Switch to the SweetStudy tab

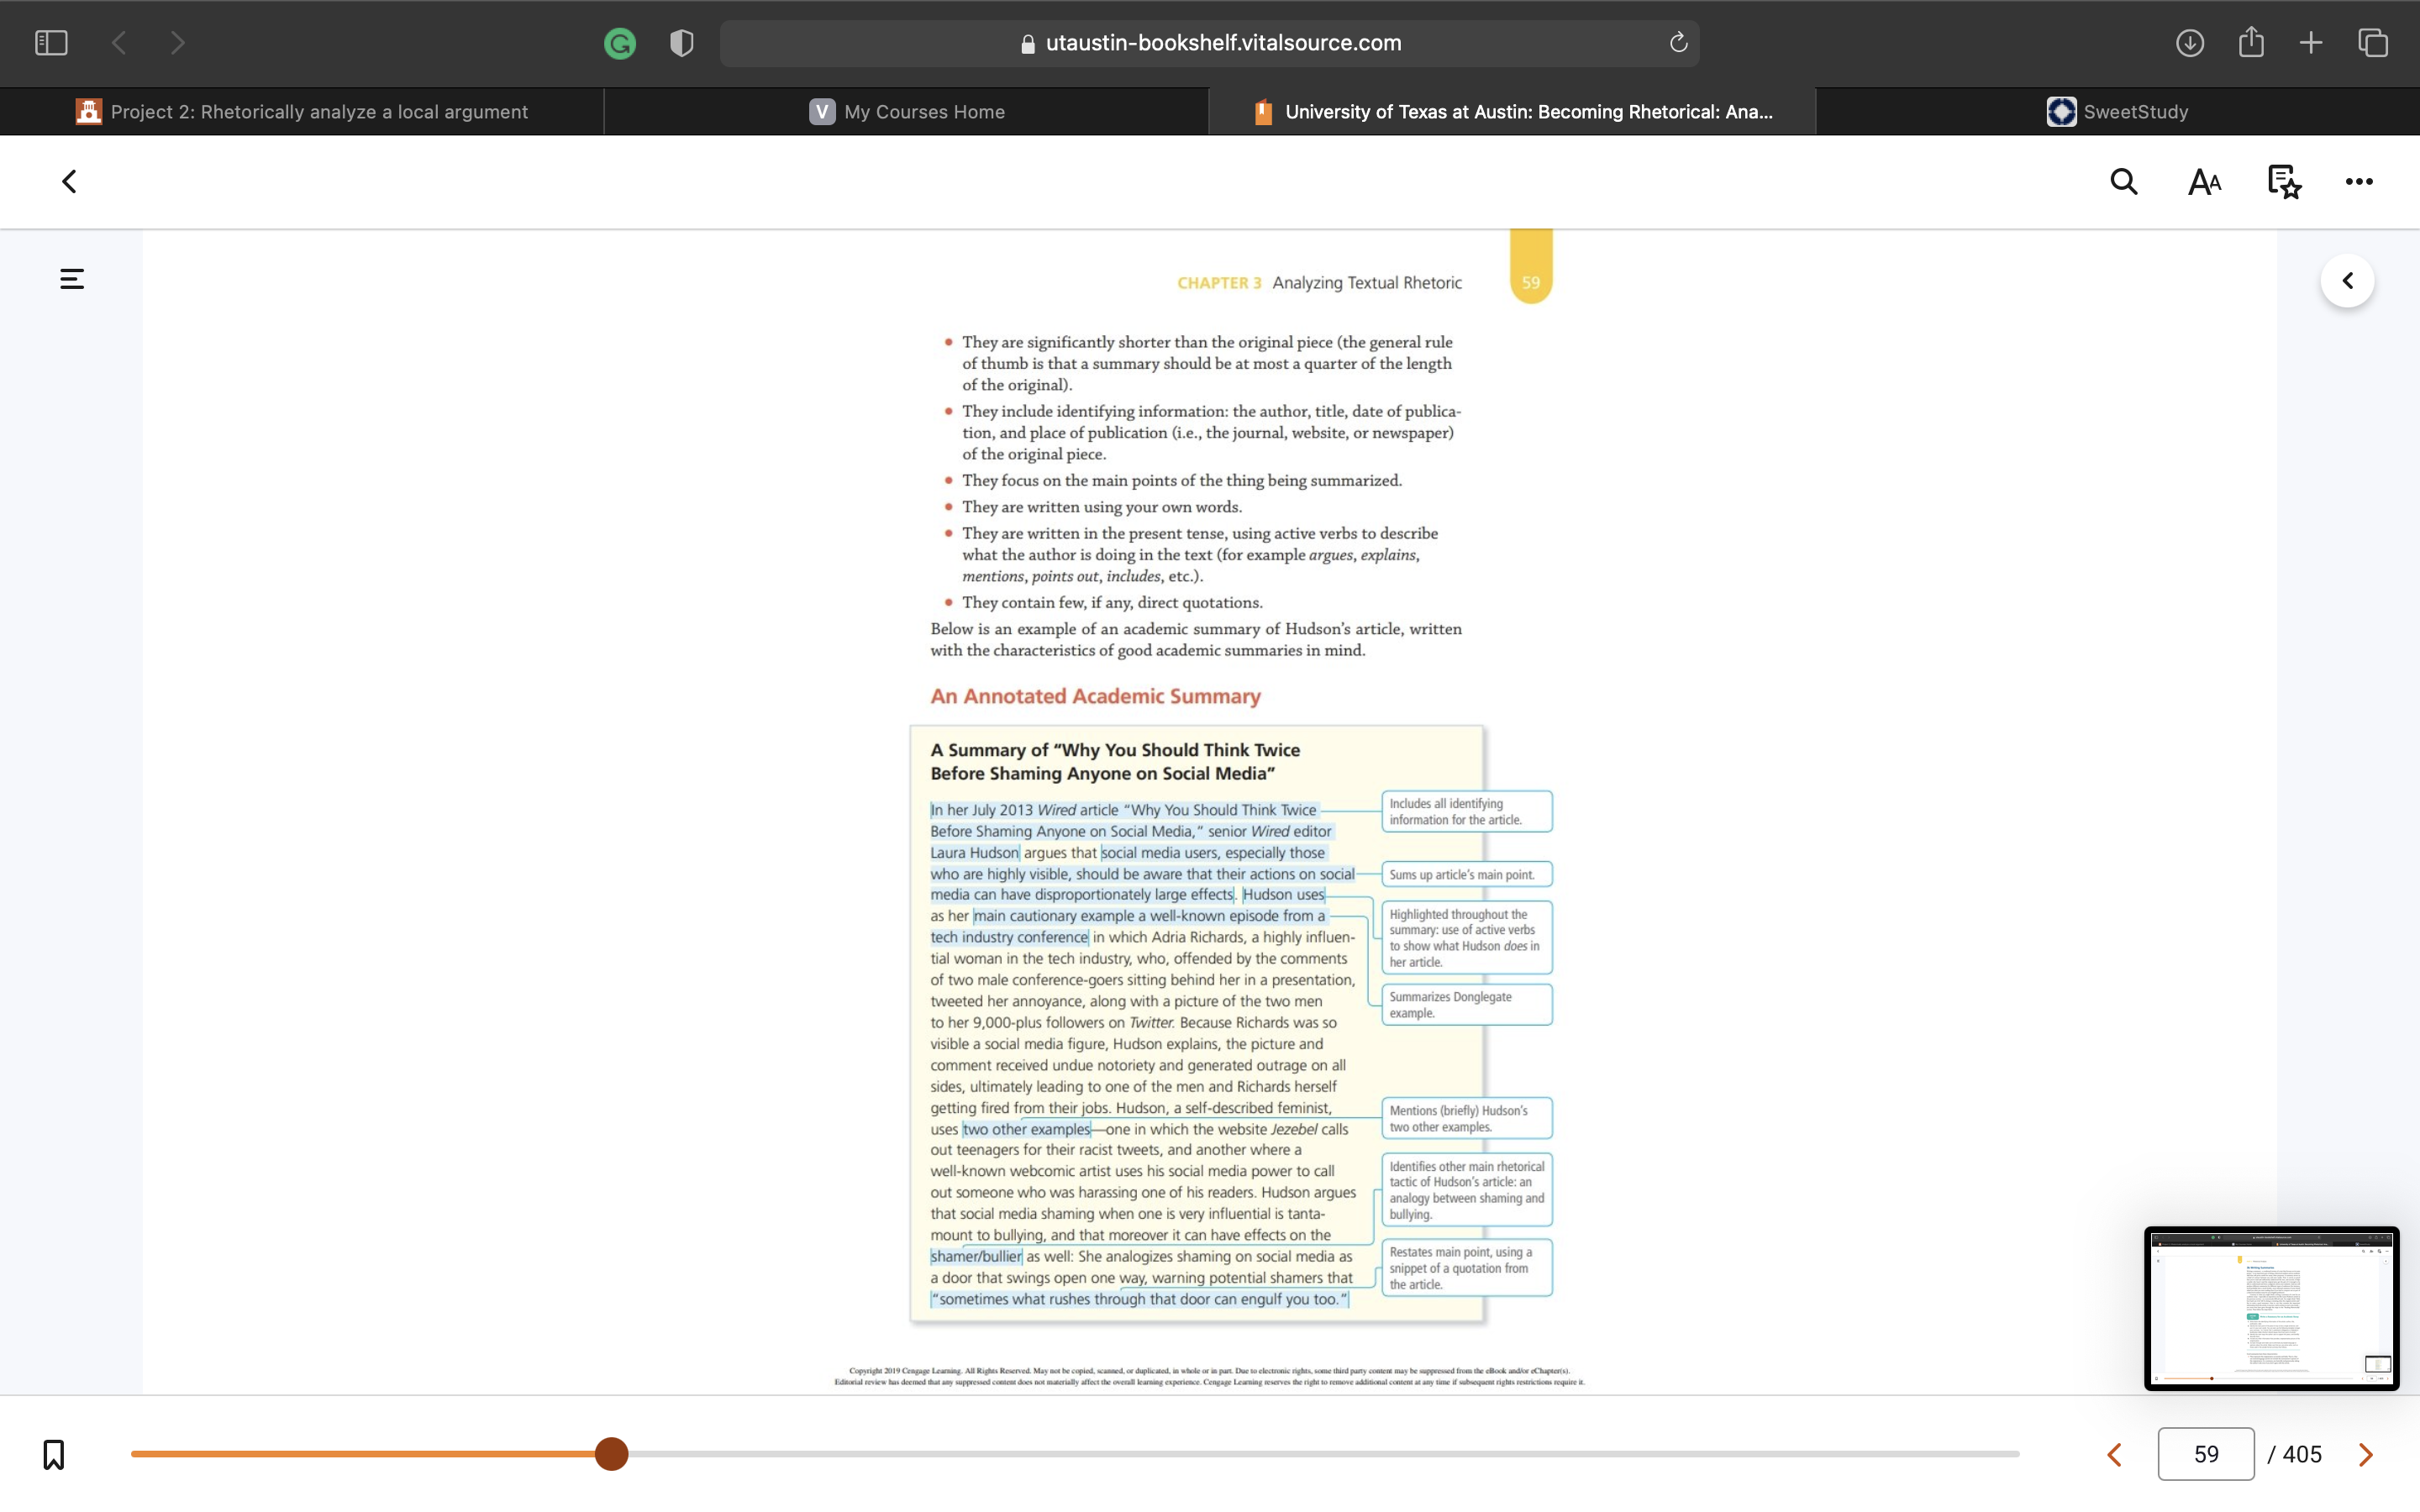pos(2118,112)
